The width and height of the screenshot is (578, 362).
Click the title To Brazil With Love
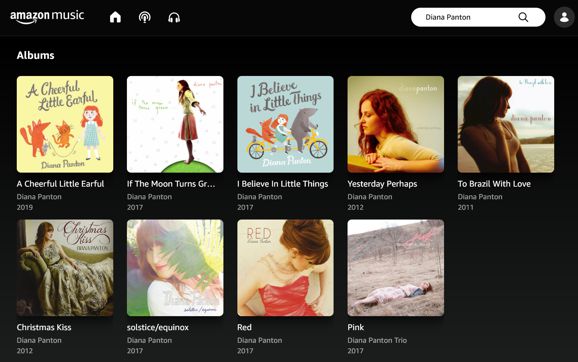click(494, 184)
